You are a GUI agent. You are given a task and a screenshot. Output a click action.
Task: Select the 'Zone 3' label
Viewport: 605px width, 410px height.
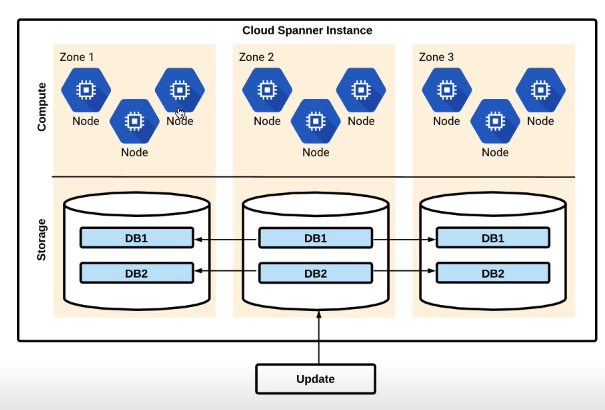tap(436, 57)
